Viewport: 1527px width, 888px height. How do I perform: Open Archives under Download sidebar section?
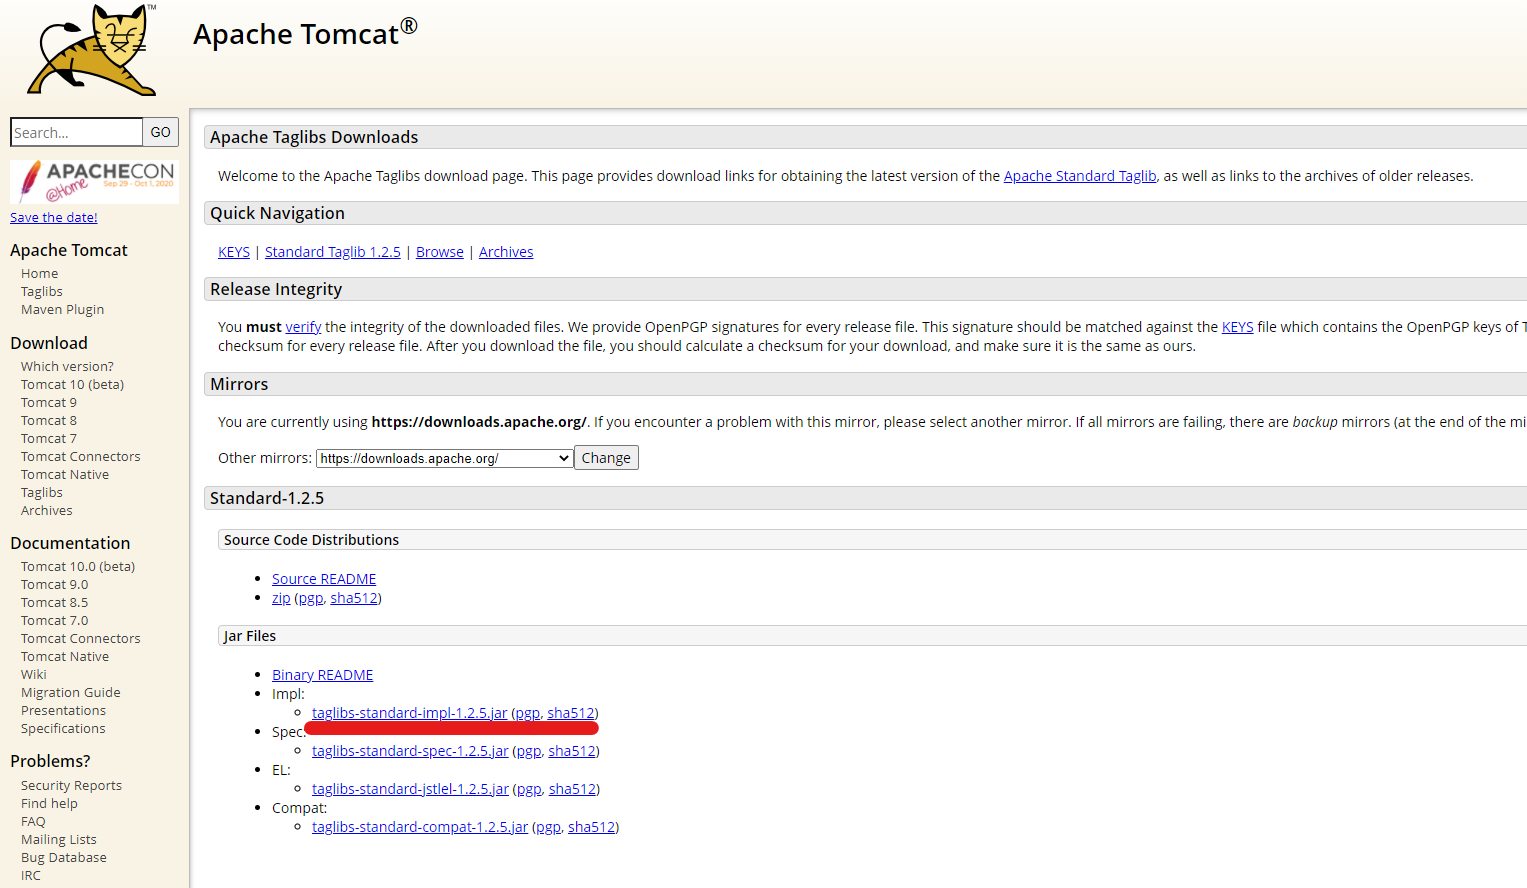click(x=47, y=510)
